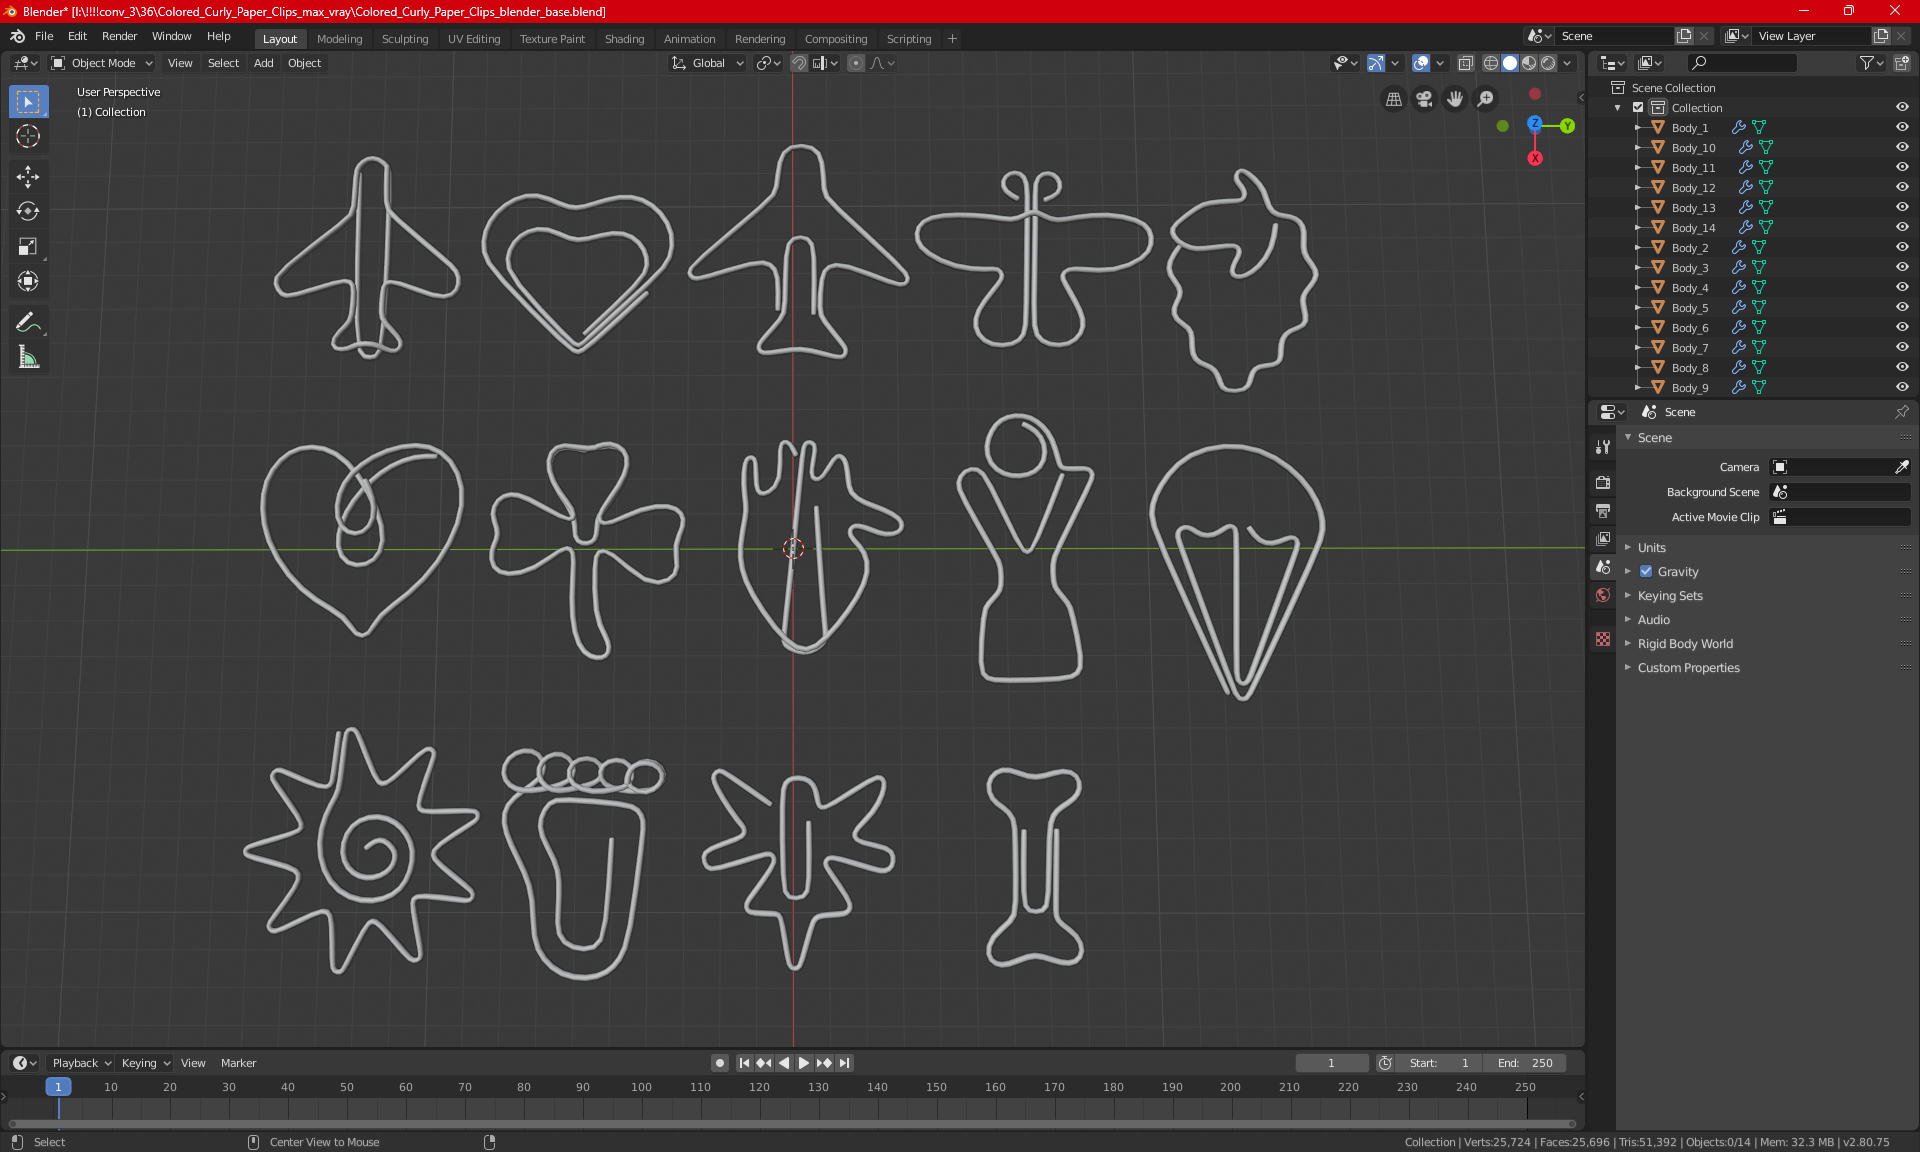
Task: Hide Body_5 using its eye icon
Action: pyautogui.click(x=1902, y=307)
